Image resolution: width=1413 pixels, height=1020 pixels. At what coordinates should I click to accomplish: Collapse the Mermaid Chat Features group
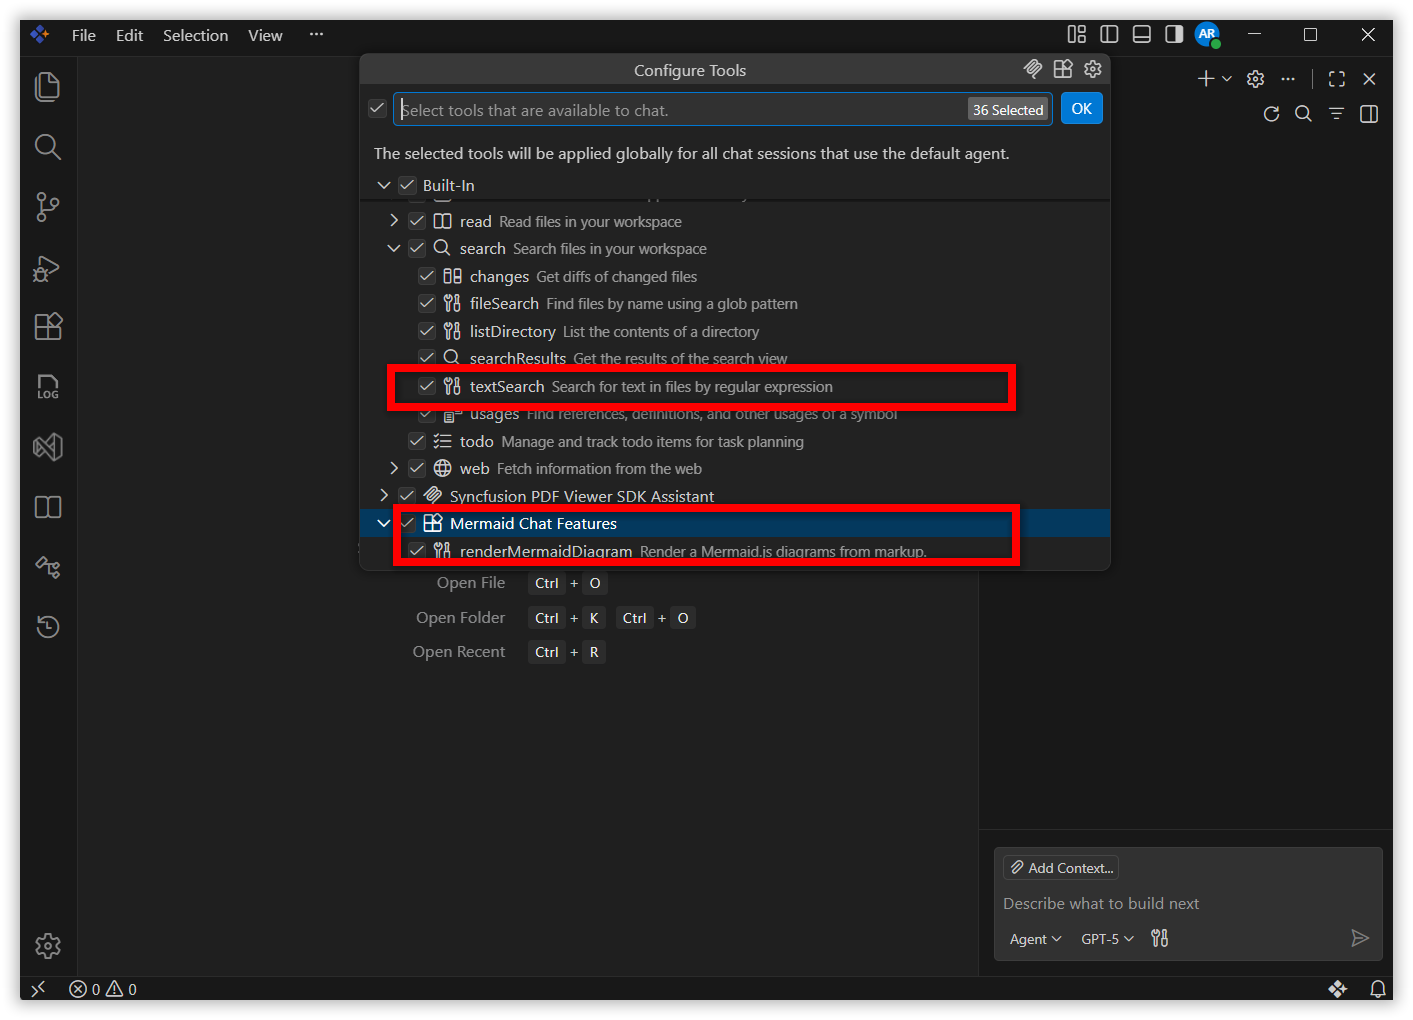tap(384, 523)
